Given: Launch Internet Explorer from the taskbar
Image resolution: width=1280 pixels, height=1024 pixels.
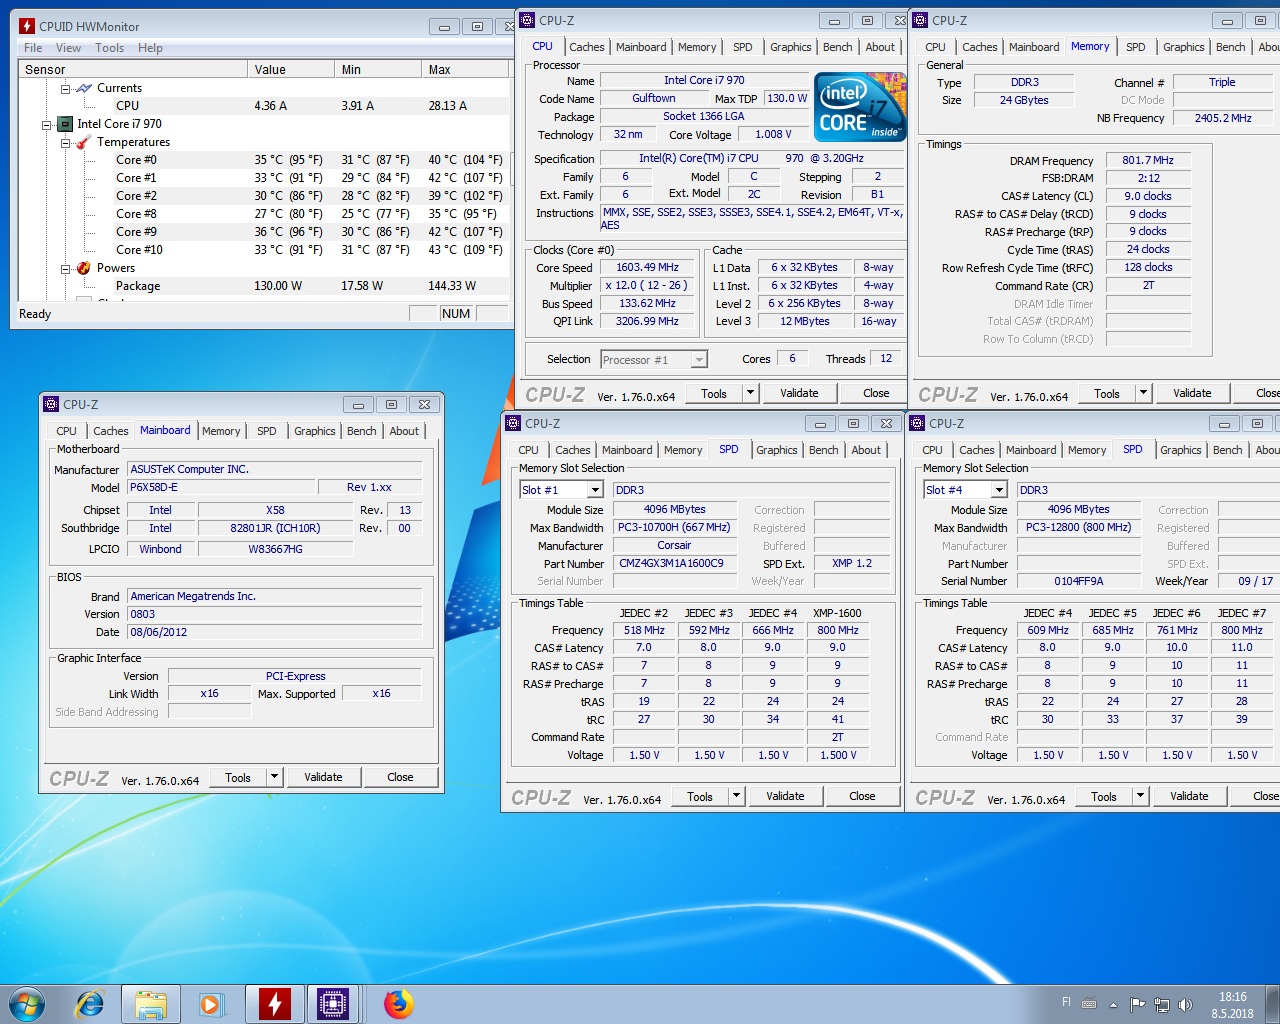Looking at the screenshot, I should (90, 1003).
